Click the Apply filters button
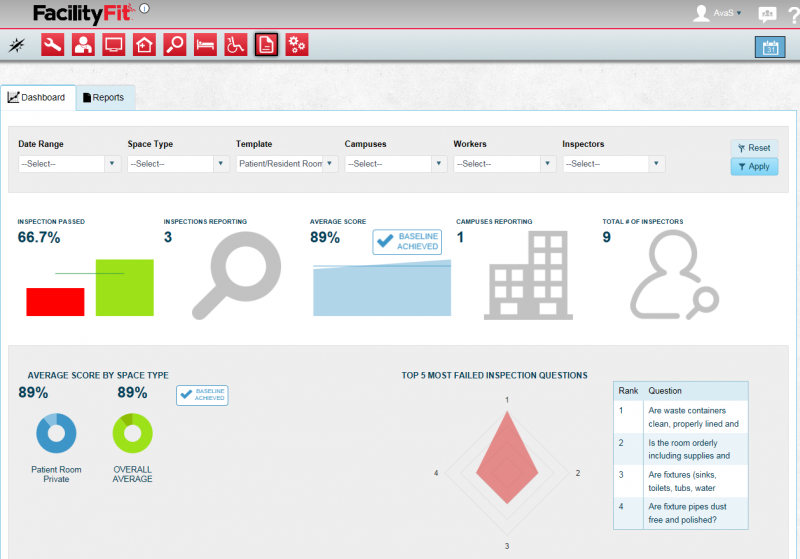The width and height of the screenshot is (800, 559). [754, 166]
